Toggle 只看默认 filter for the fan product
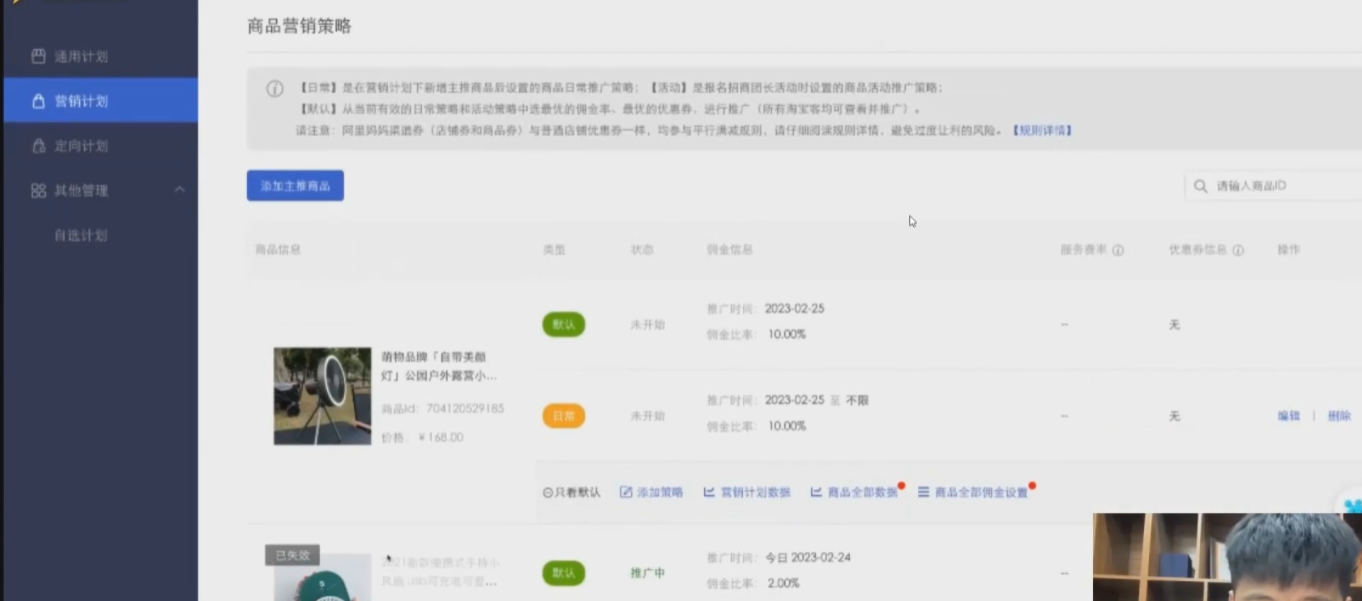The height and width of the screenshot is (601, 1362). [x=572, y=493]
